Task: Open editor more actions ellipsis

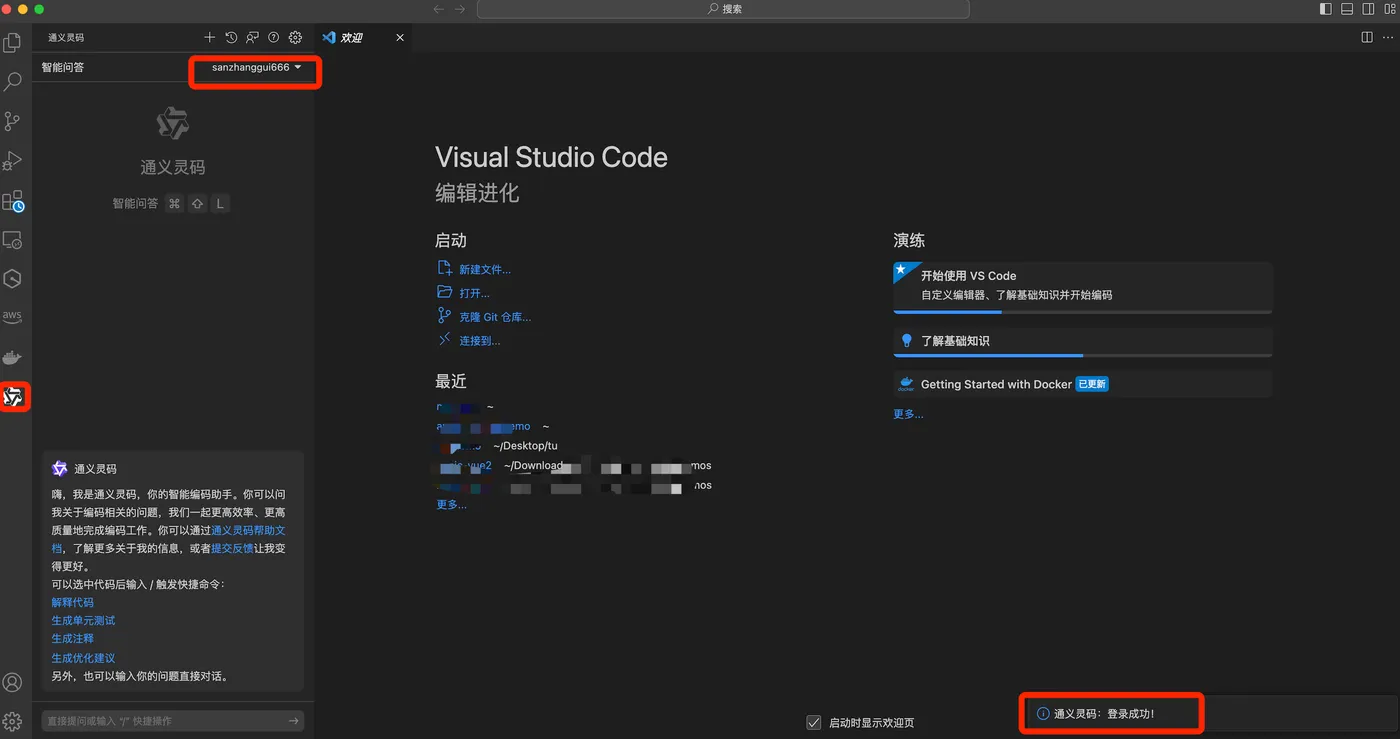Action: pyautogui.click(x=1387, y=37)
